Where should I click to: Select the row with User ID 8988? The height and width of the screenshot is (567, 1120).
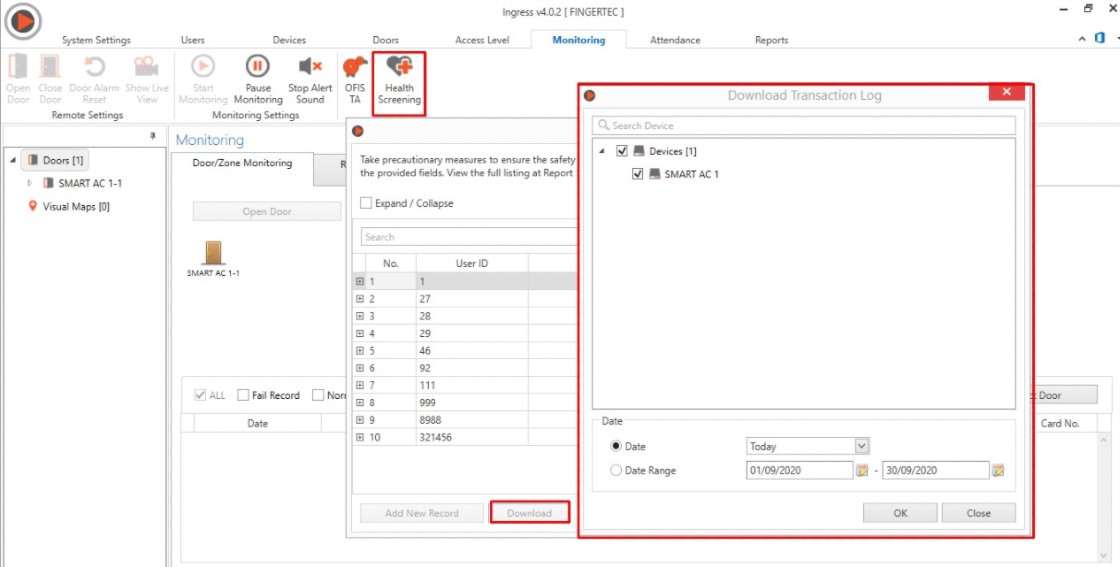[464, 420]
